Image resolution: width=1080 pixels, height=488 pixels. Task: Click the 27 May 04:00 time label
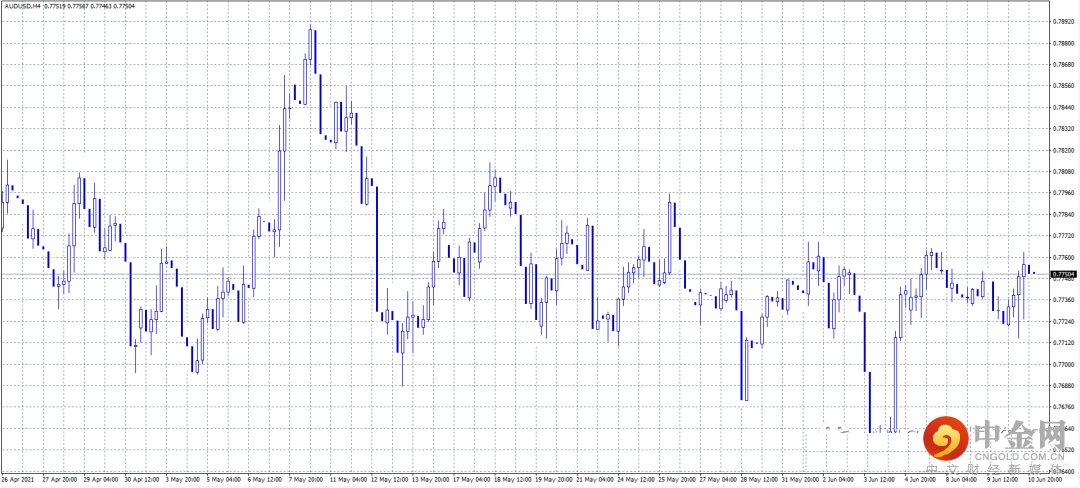click(718, 479)
